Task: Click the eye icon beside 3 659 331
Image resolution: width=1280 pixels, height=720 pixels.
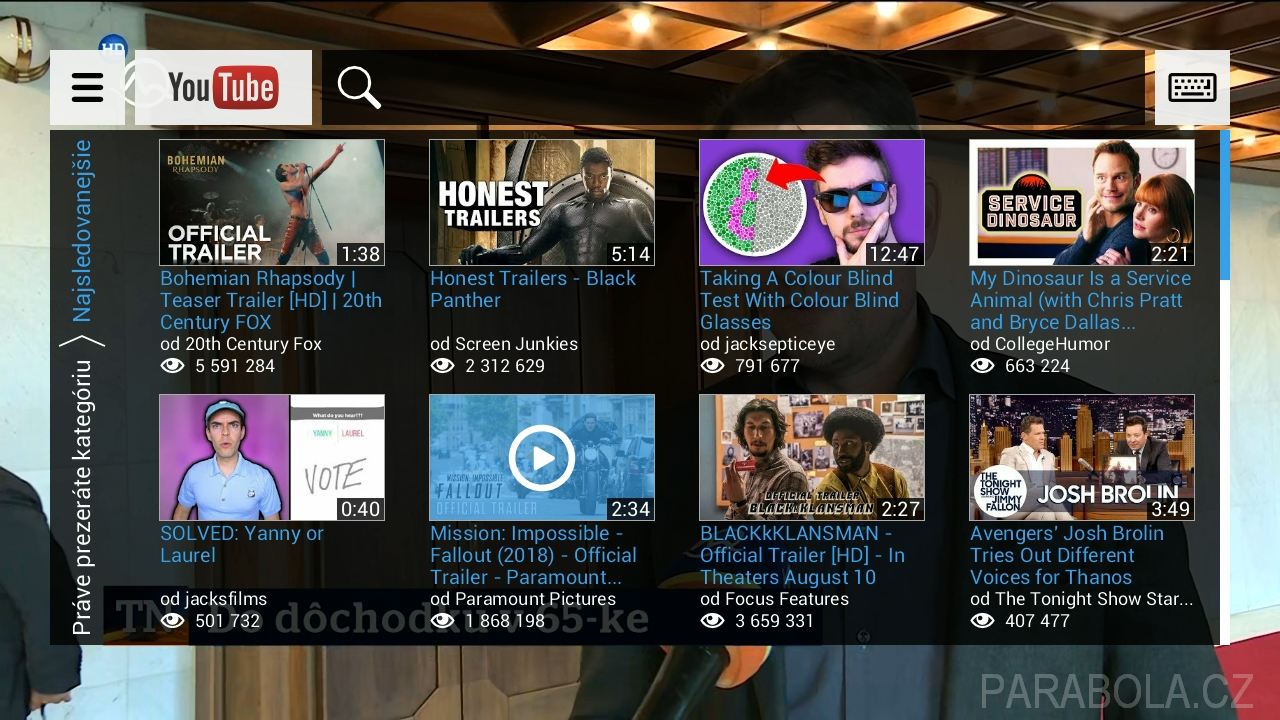Action: click(x=713, y=621)
